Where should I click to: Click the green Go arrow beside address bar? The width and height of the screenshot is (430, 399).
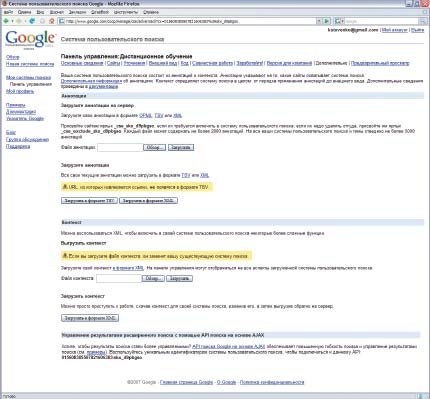tap(327, 21)
